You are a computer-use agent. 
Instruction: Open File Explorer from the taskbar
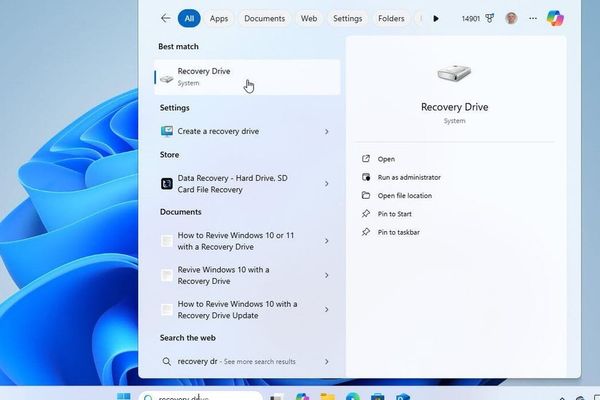tap(328, 397)
